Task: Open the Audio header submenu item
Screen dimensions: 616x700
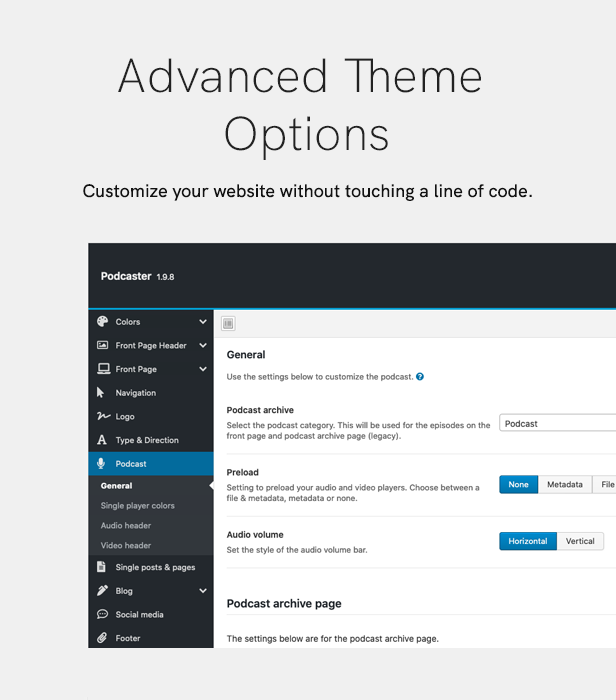Action: (x=126, y=525)
